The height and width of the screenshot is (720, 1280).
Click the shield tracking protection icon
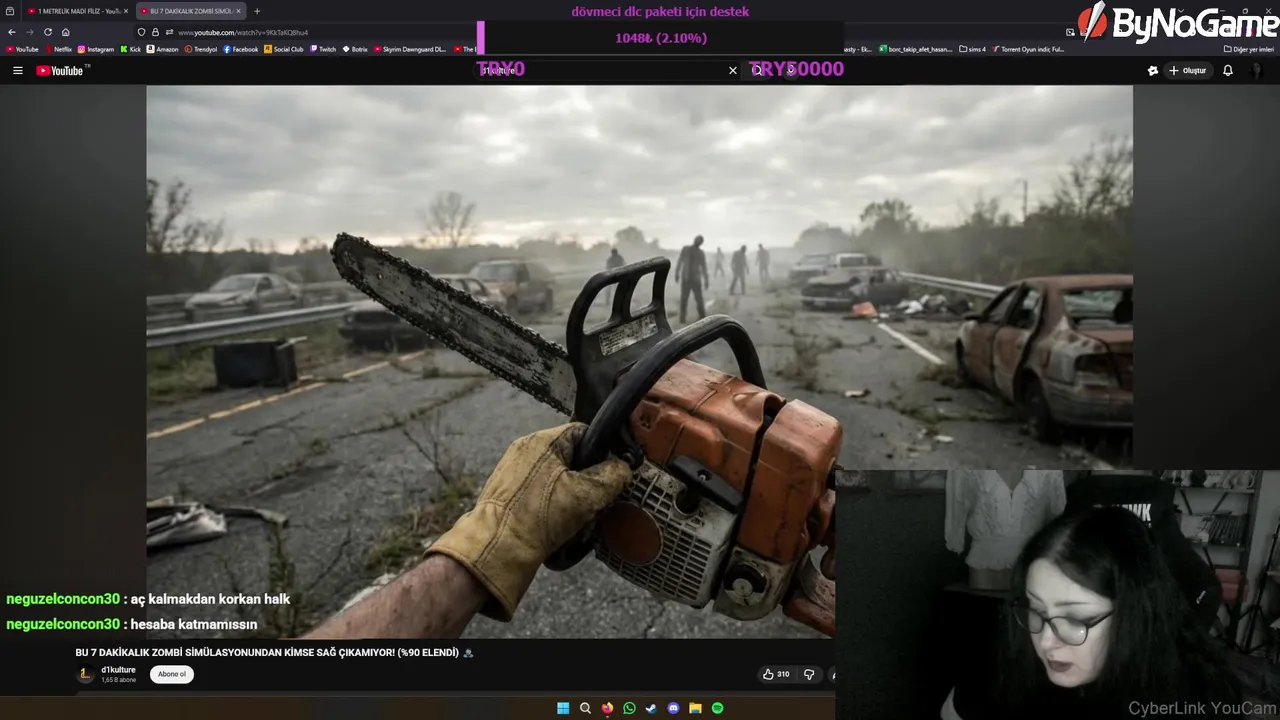point(142,32)
